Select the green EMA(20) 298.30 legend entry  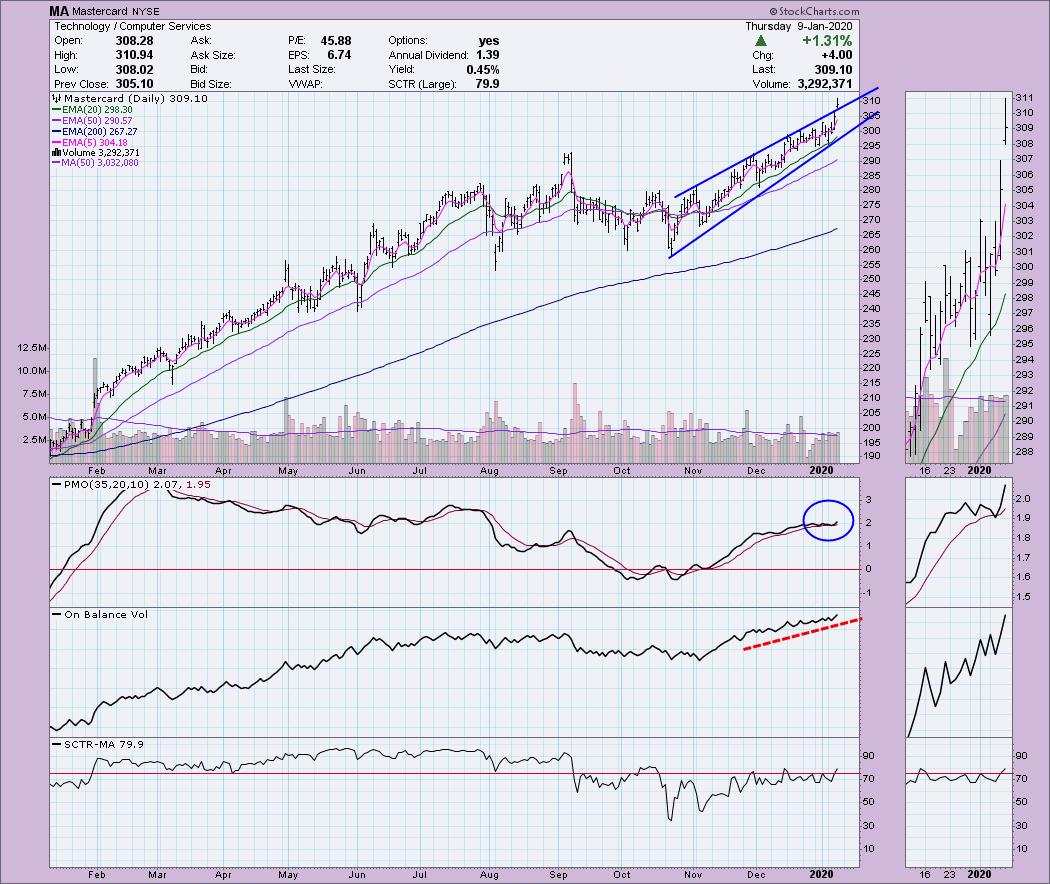(92, 109)
